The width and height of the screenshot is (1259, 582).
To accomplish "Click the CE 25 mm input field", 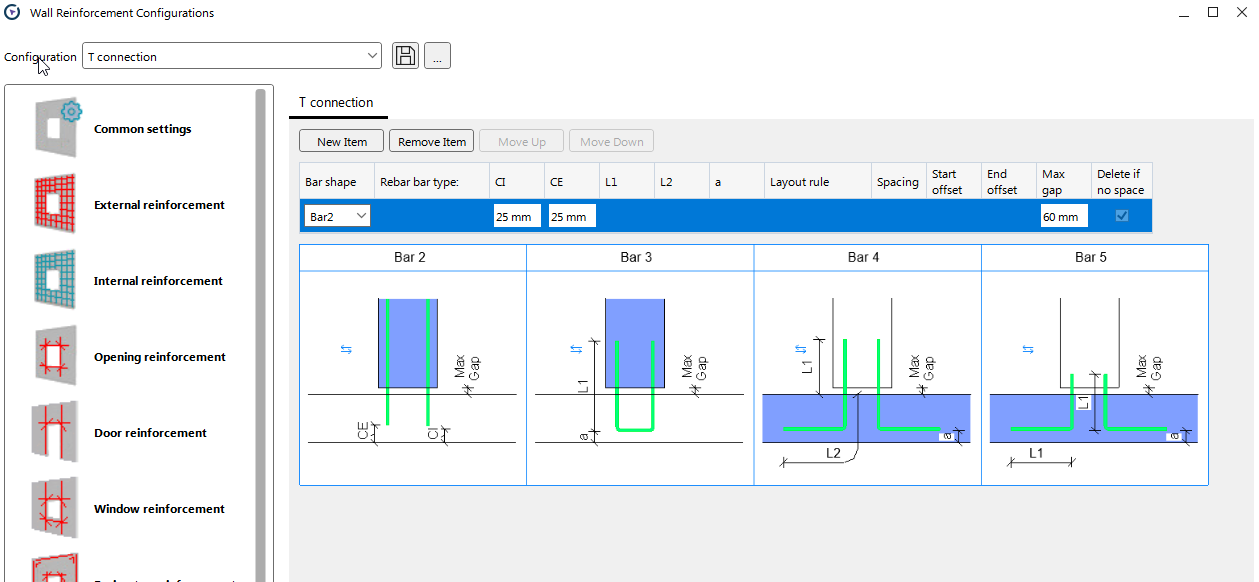I will [572, 216].
